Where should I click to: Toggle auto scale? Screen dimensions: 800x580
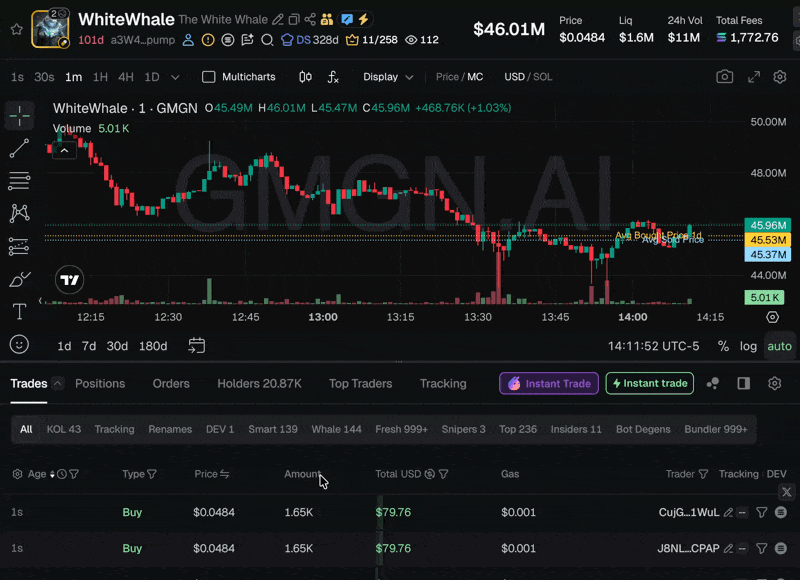780,346
